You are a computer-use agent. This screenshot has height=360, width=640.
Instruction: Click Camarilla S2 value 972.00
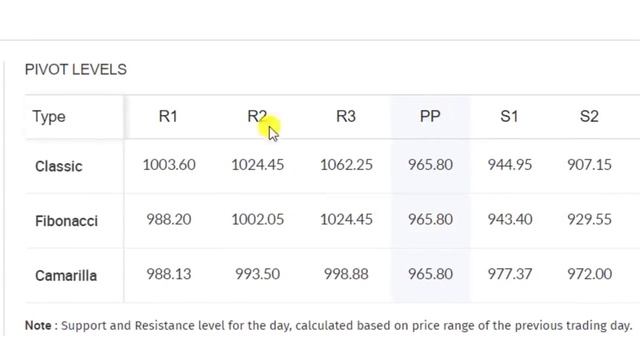click(x=589, y=274)
